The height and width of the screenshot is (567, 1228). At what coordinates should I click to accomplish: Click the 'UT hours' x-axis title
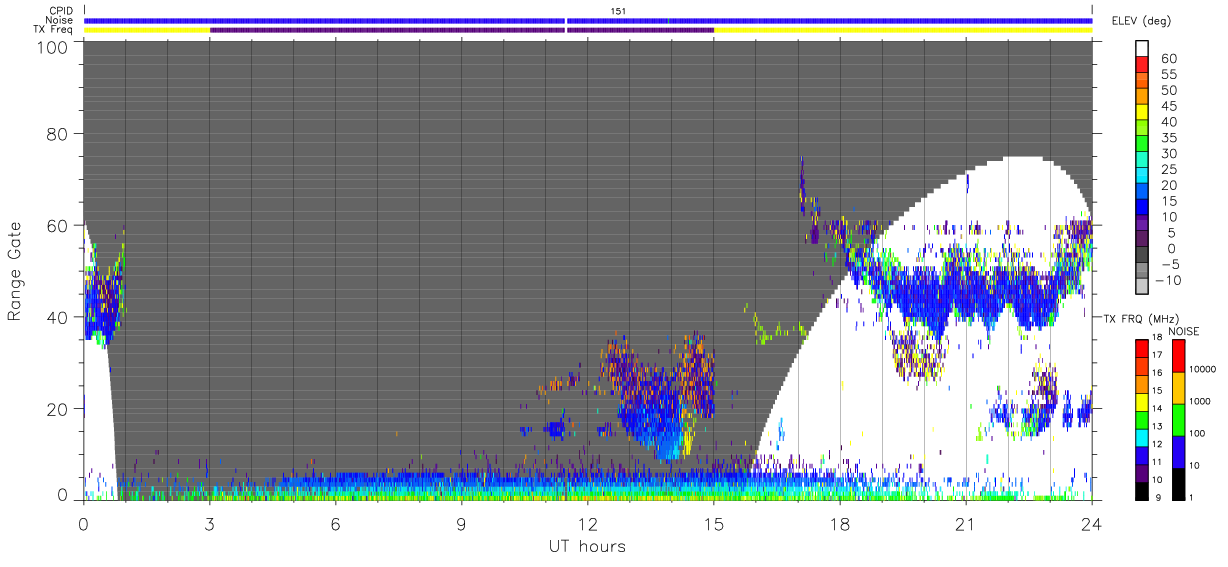587,546
